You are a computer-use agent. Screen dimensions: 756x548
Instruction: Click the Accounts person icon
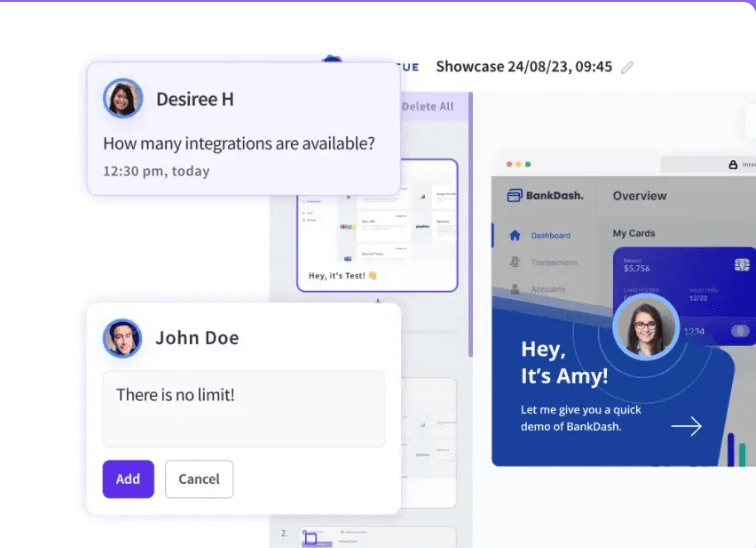[515, 289]
